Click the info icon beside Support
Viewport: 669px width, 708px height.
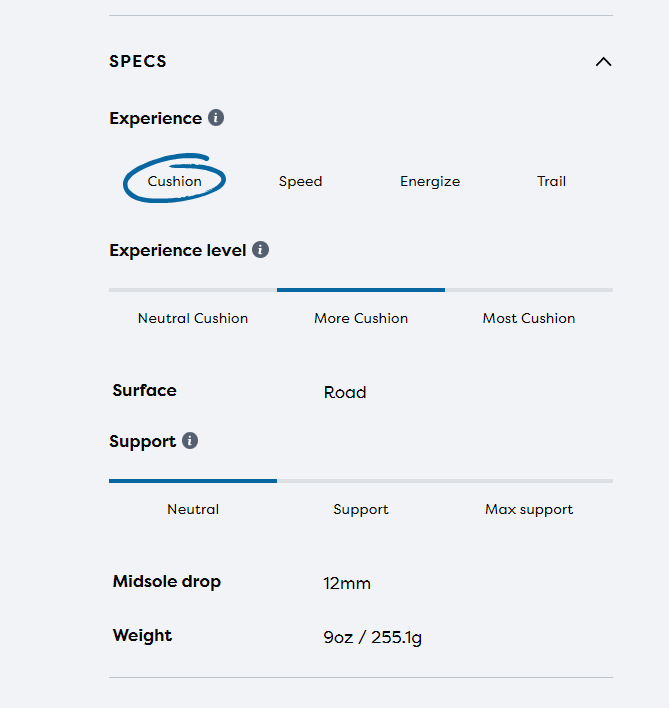point(190,441)
